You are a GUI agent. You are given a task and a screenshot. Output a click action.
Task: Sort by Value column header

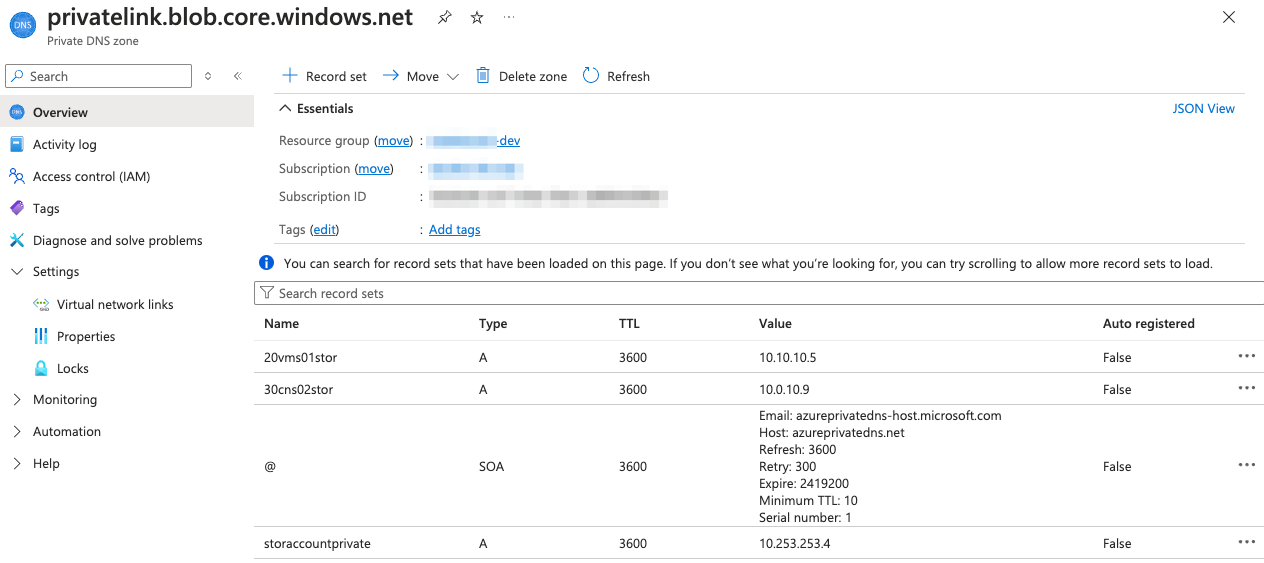(775, 323)
